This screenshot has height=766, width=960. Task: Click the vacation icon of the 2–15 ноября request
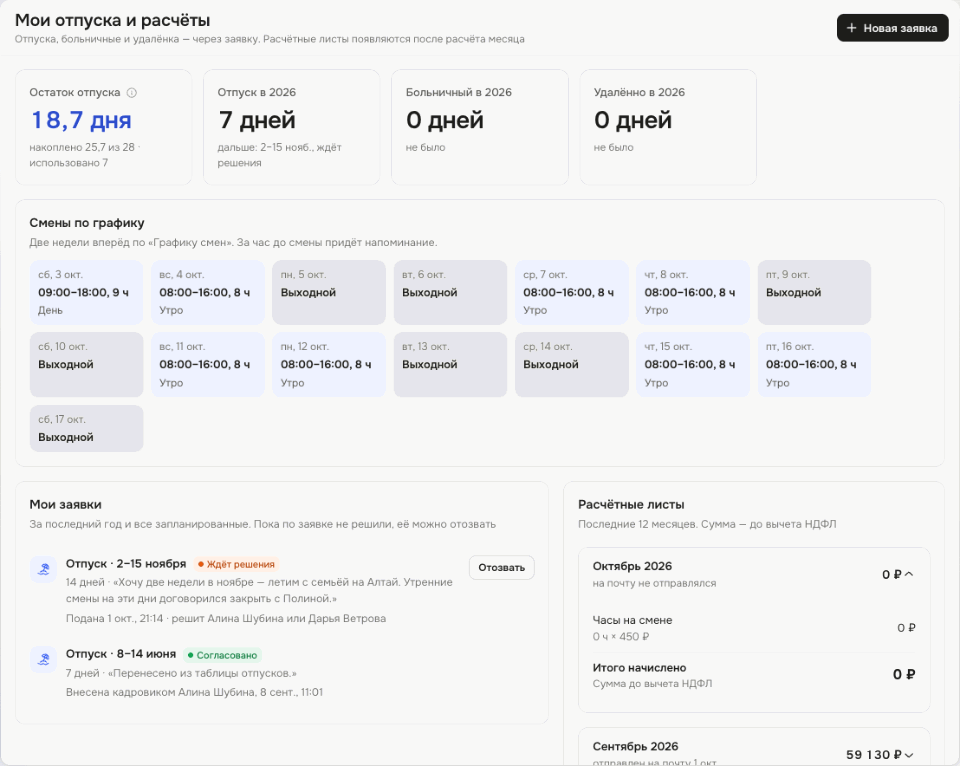coord(43,569)
